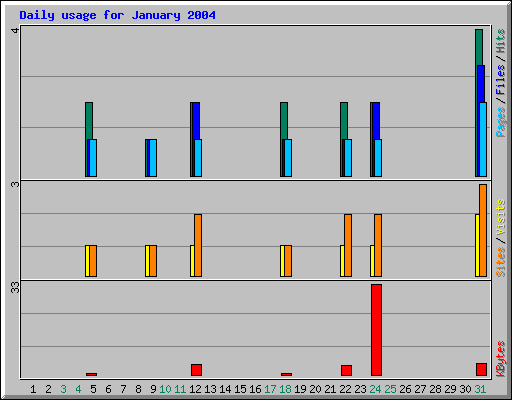The height and width of the screenshot is (400, 512).
Task: Click day label "20" on the x-axis
Action: click(315, 389)
